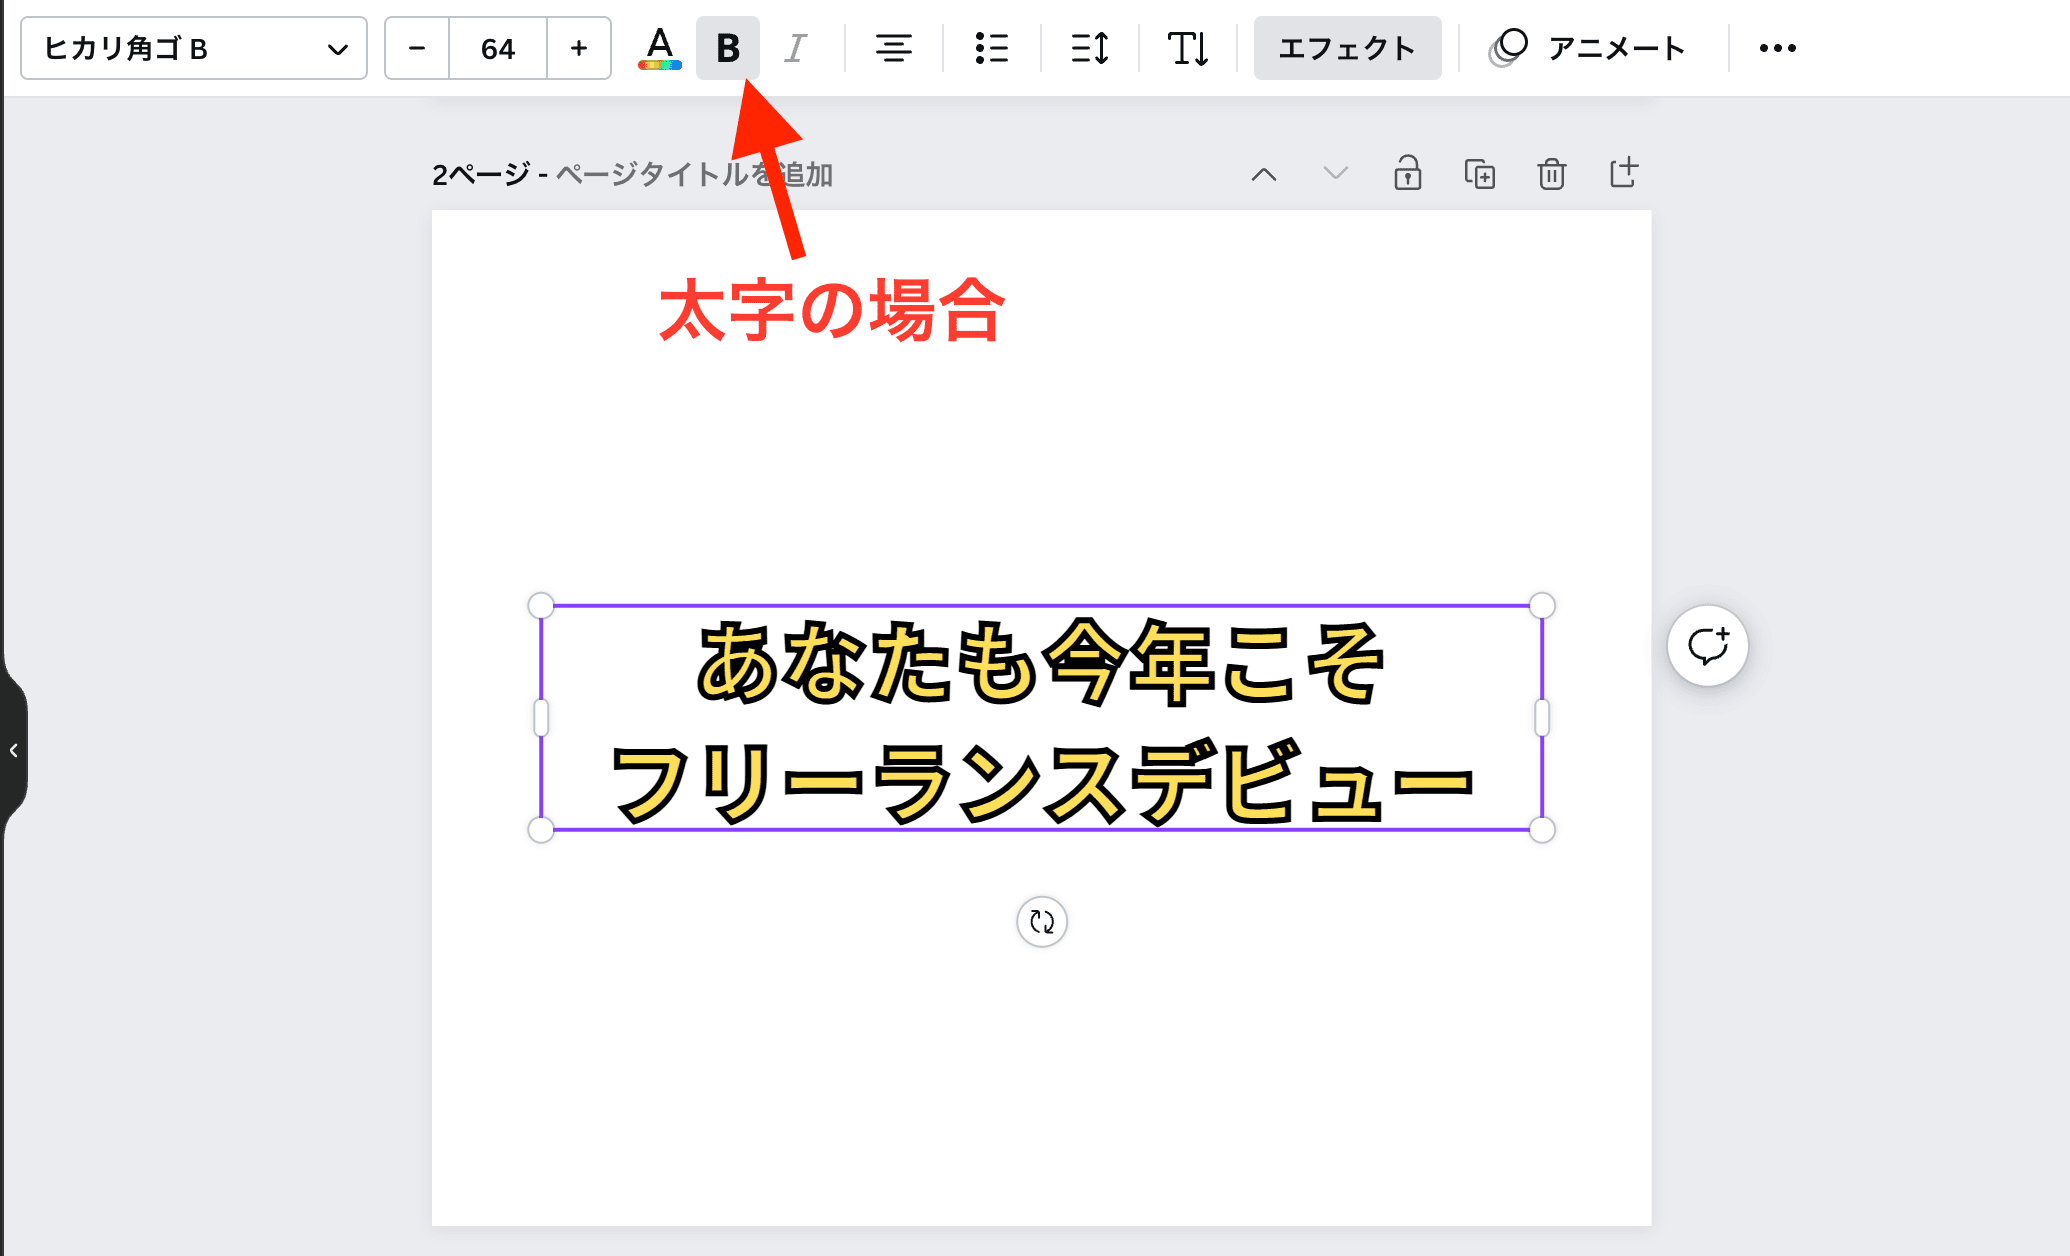Duplicate the current page

(x=1480, y=174)
